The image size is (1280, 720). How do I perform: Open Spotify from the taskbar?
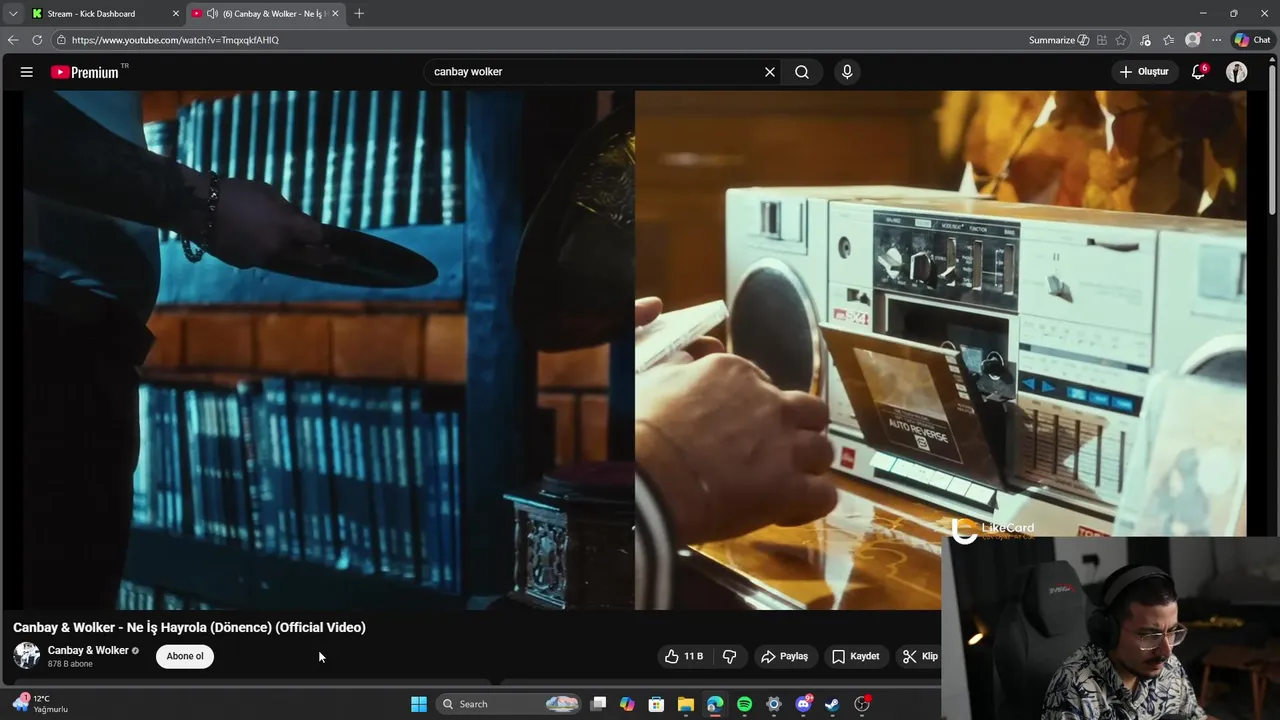pyautogui.click(x=744, y=704)
